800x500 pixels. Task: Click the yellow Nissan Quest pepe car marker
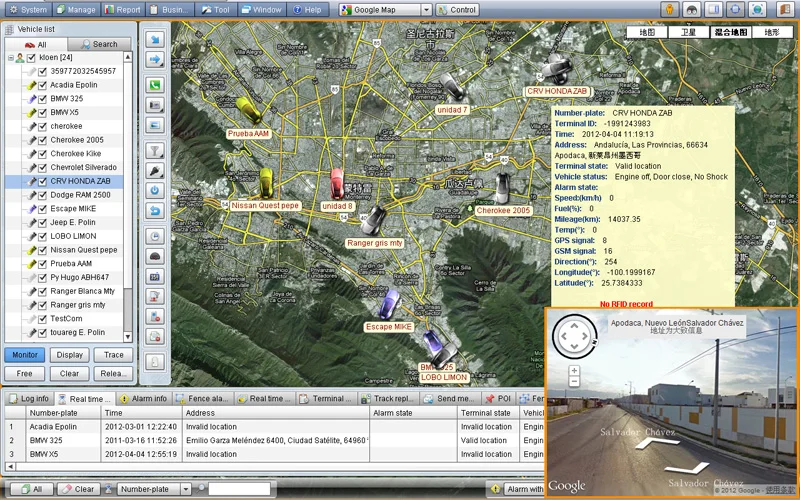click(x=266, y=182)
